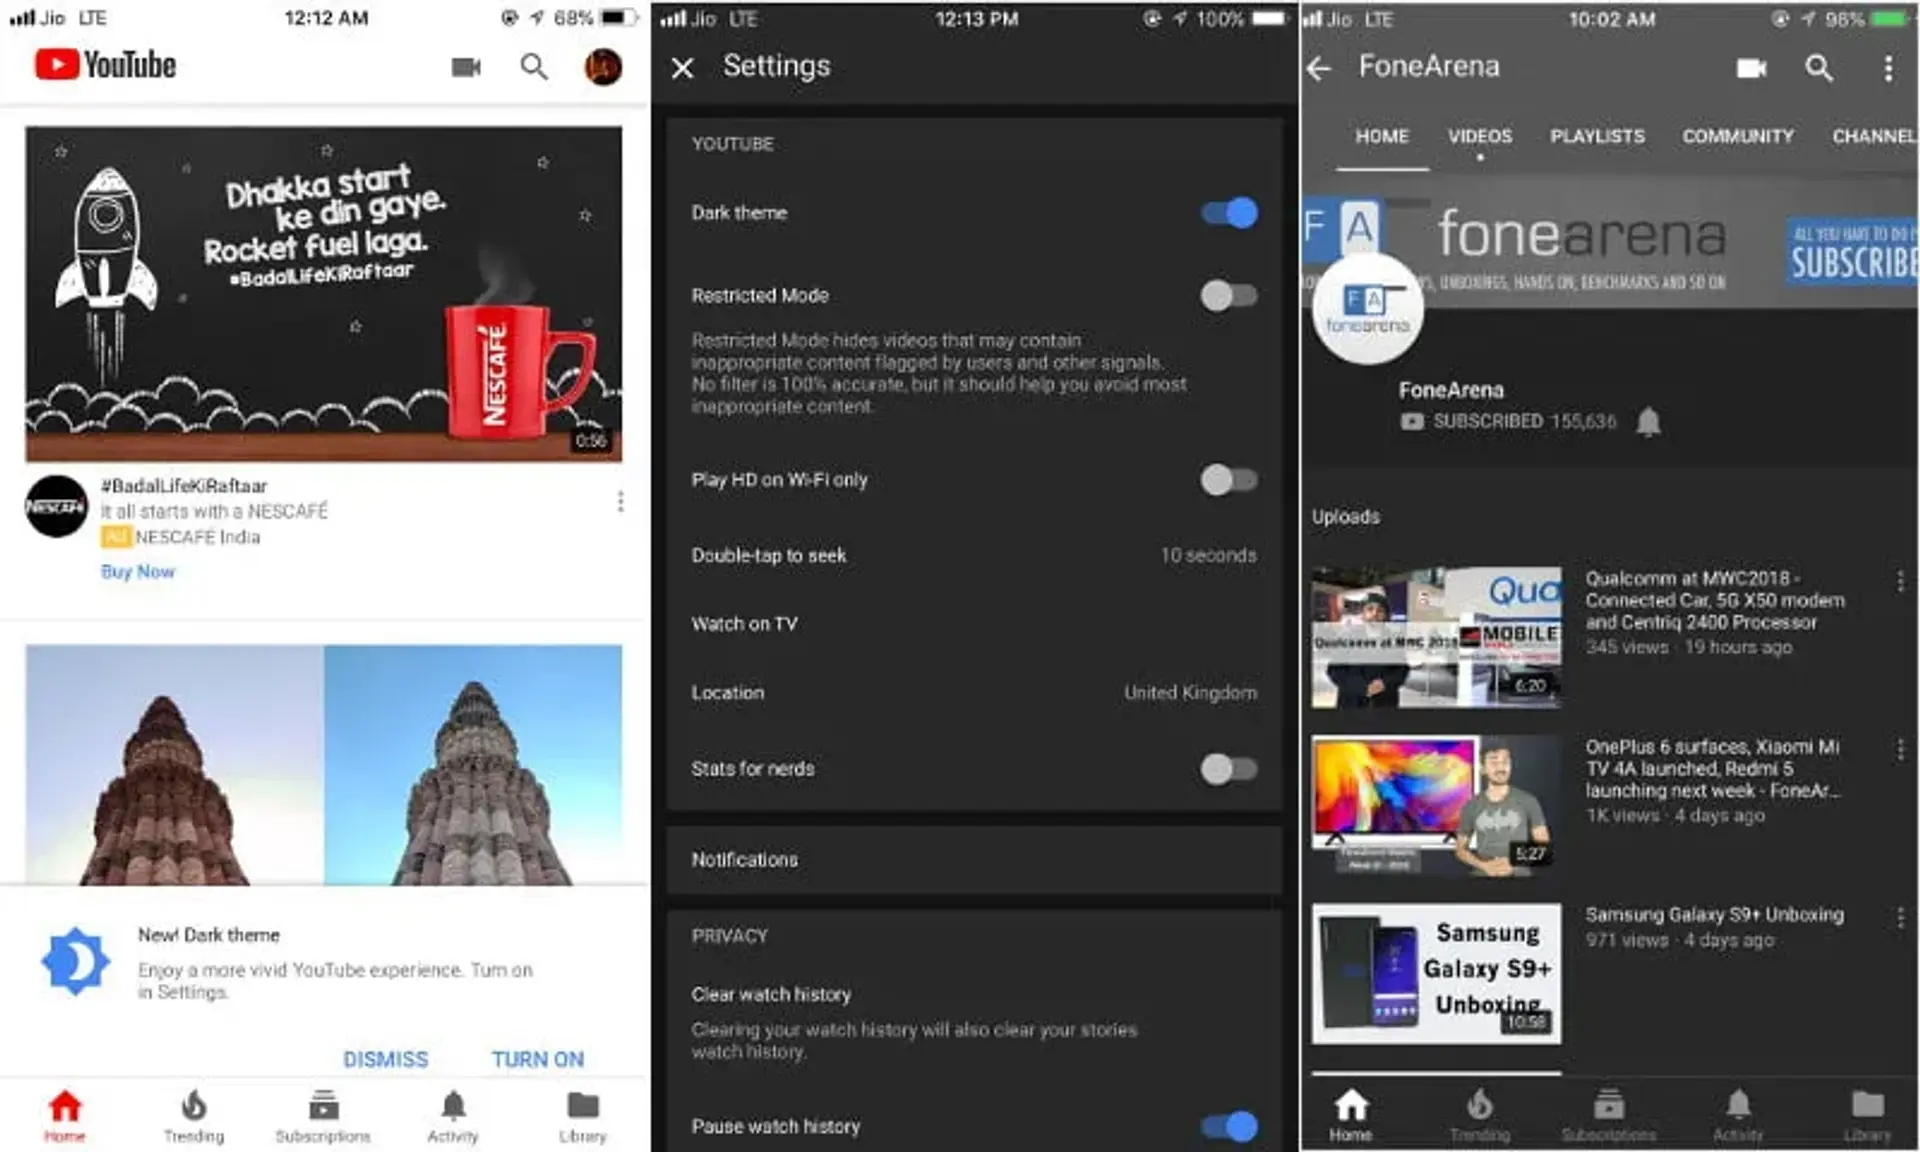Tap FoneArena round channel avatar
This screenshot has width=1920, height=1152.
(x=1368, y=309)
